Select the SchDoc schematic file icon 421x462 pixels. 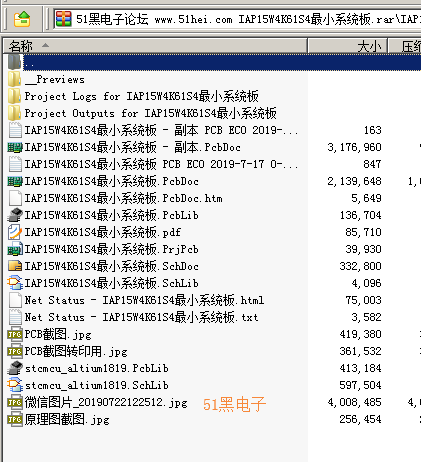coord(15,266)
